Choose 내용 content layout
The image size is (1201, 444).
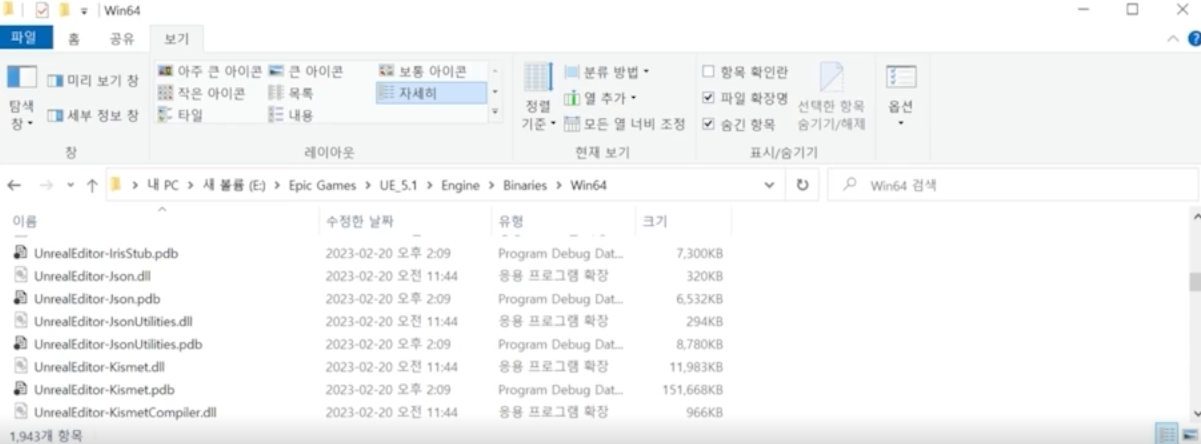coord(291,115)
